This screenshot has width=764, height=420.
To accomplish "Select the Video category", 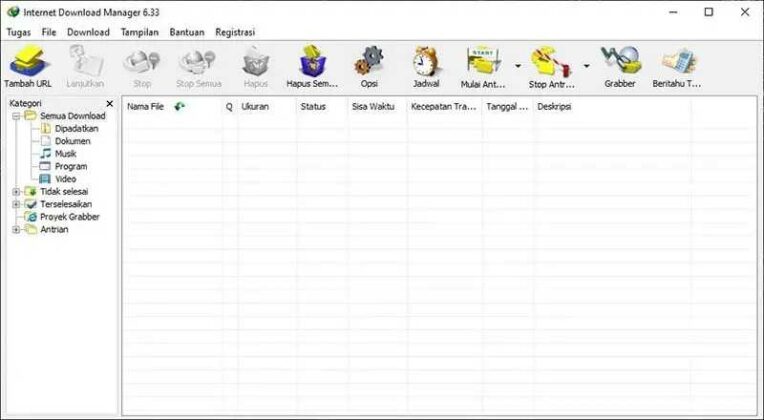I will point(65,179).
